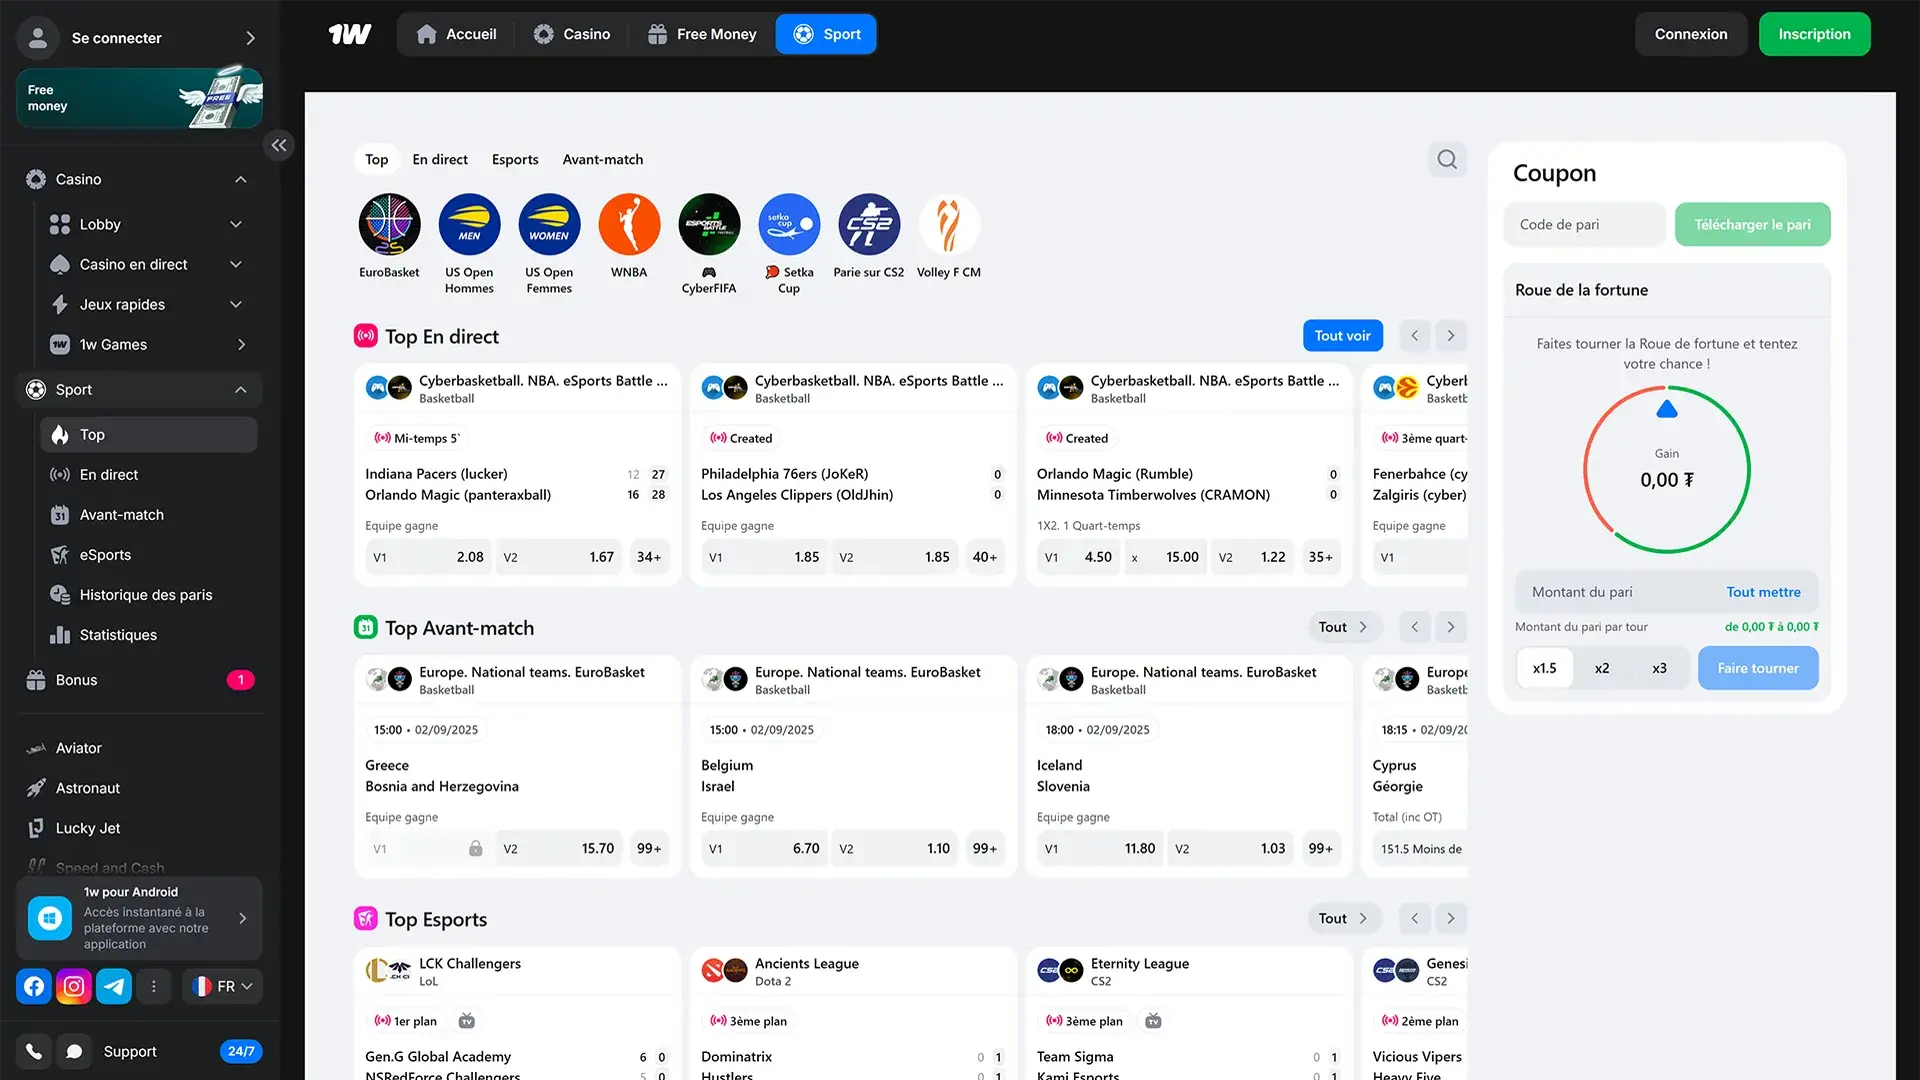Switch to the En direct tab
The width and height of the screenshot is (1920, 1080).
(440, 159)
